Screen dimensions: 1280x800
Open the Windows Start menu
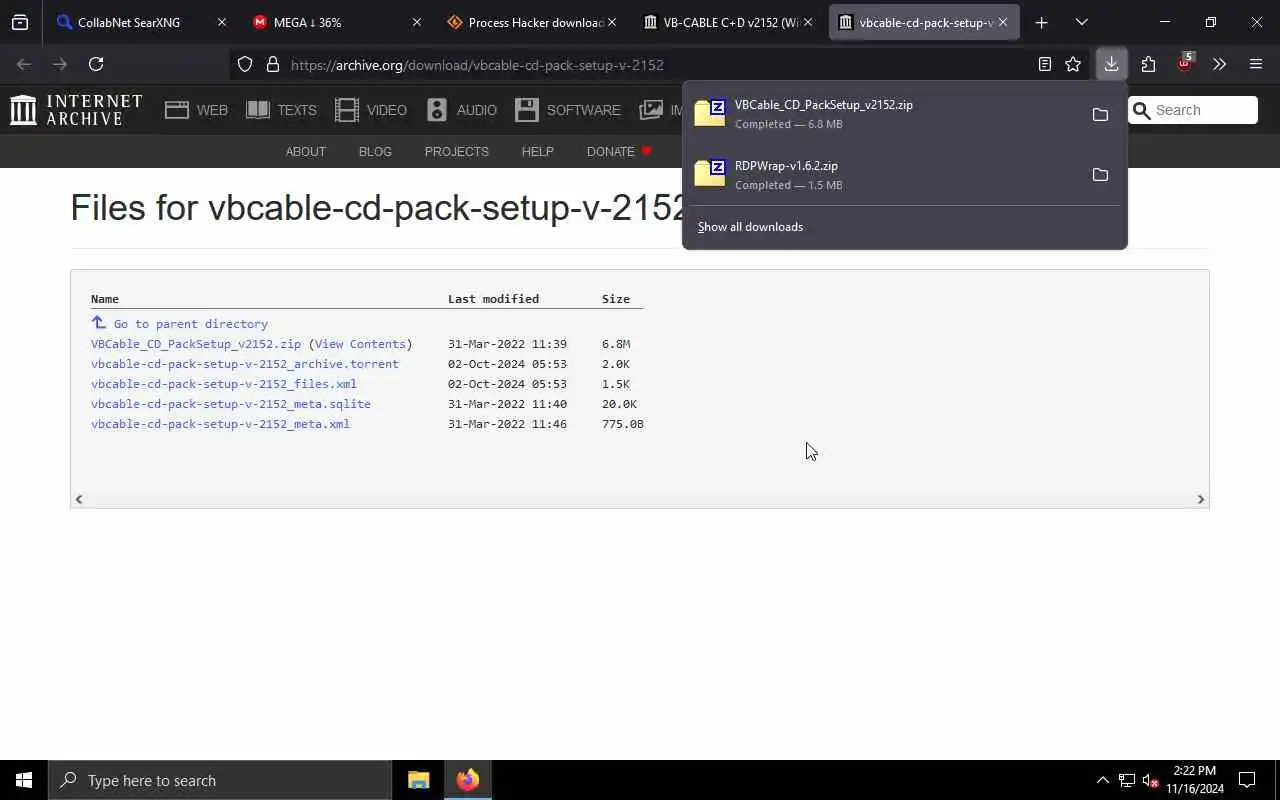point(24,780)
